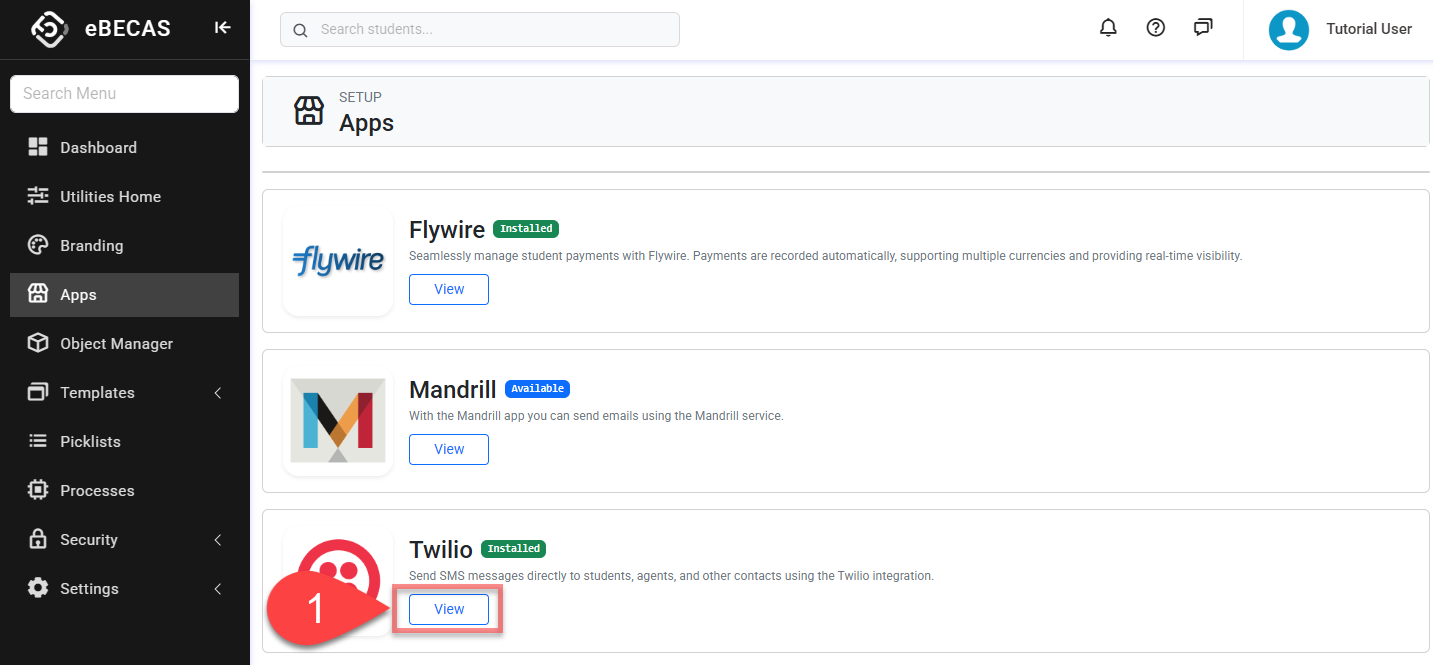
Task: View the Flywire app details
Action: click(x=449, y=289)
